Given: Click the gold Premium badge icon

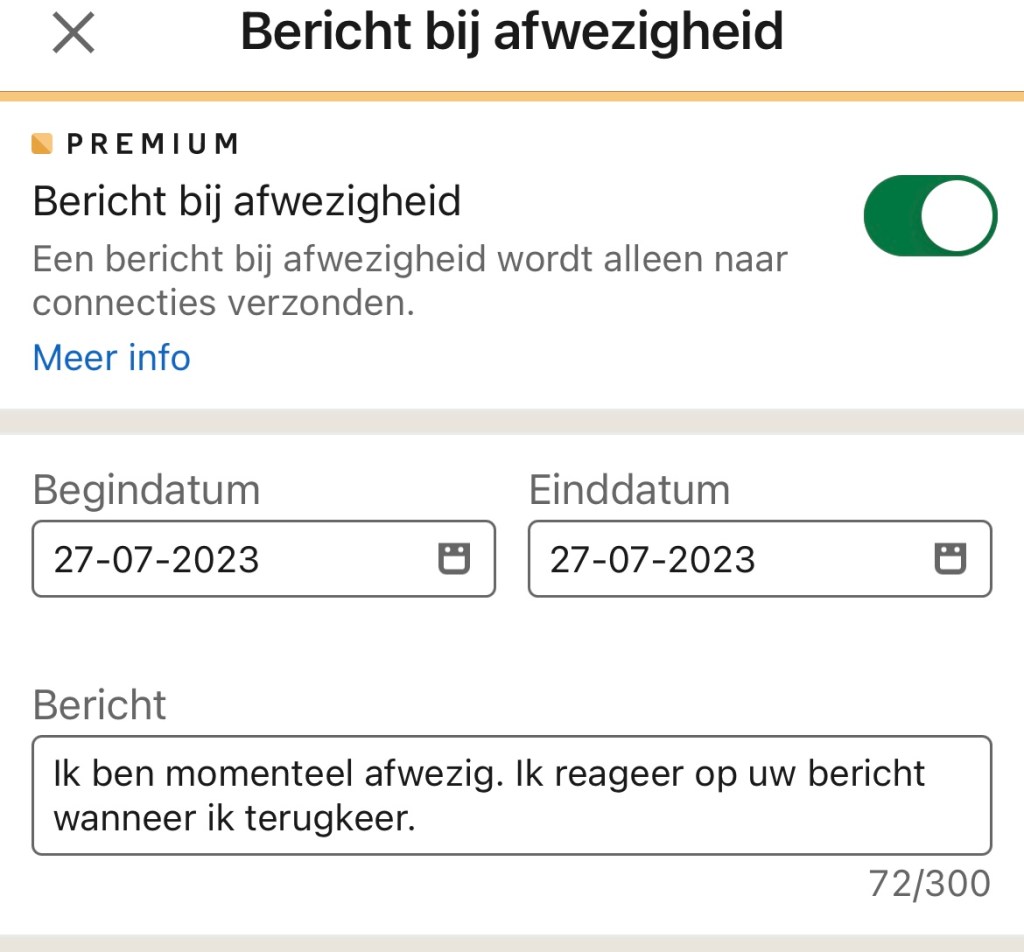Looking at the screenshot, I should click(x=42, y=144).
